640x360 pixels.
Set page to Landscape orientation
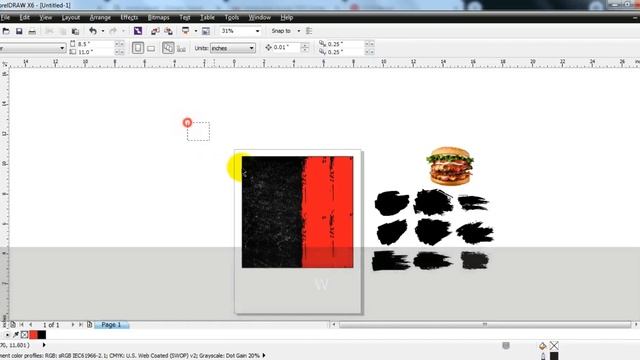(151, 48)
